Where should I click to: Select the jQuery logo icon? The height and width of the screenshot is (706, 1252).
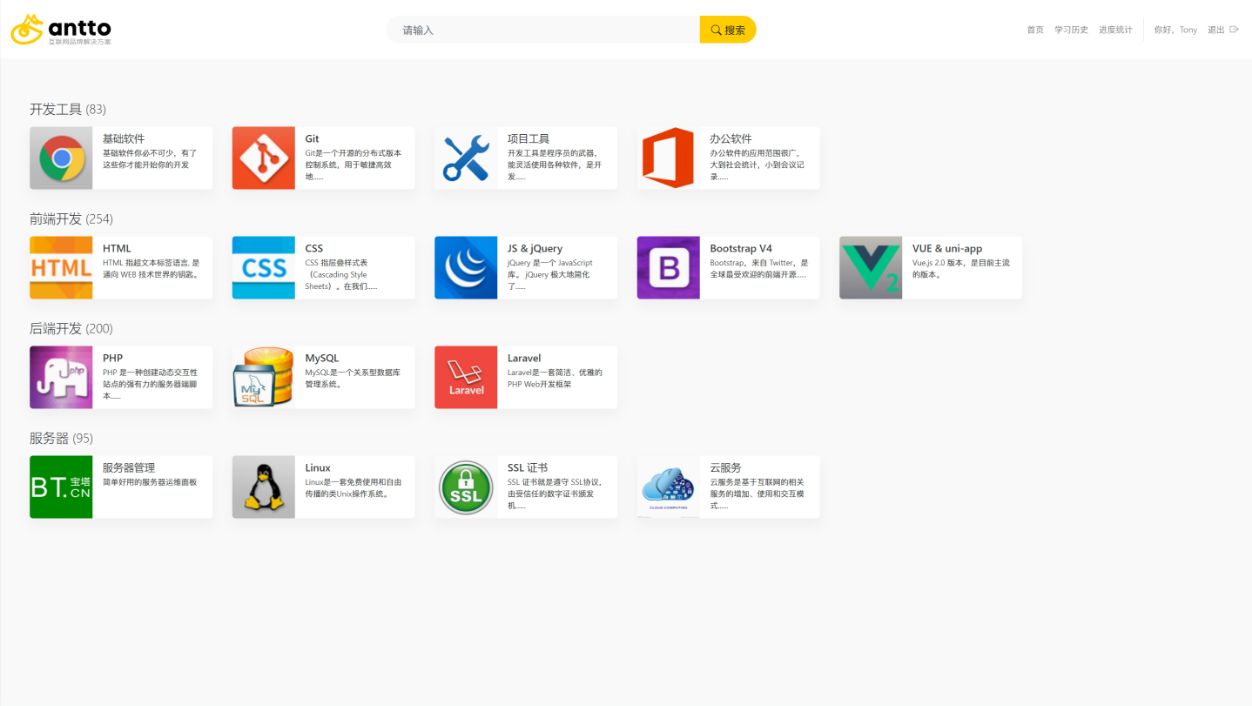click(466, 268)
